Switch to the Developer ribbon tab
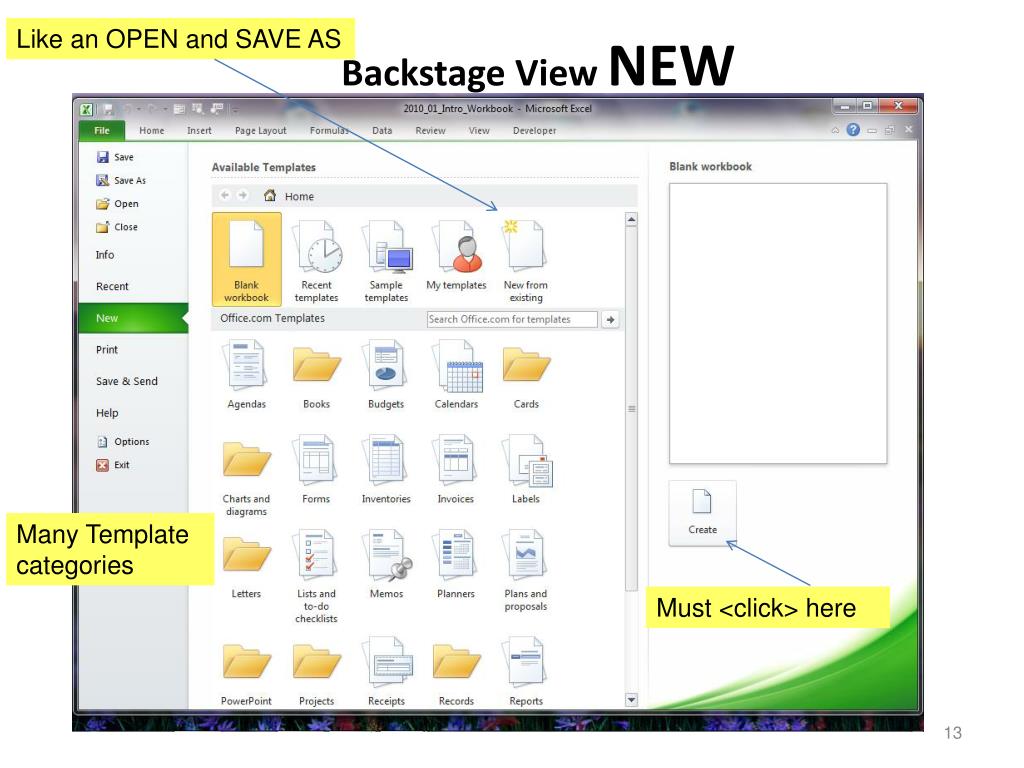This screenshot has height=768, width=1024. (x=534, y=131)
